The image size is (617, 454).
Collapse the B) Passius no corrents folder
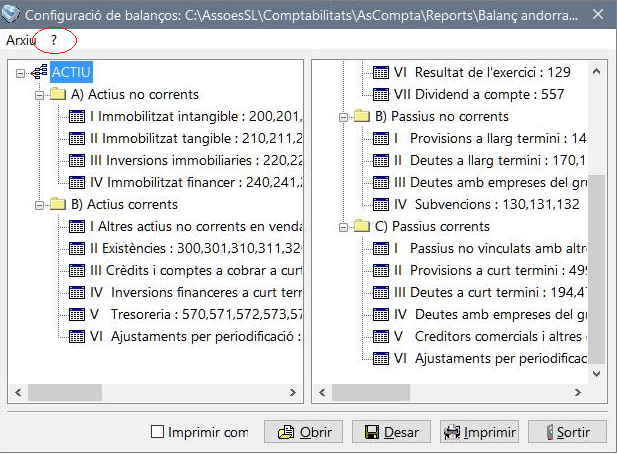343,117
